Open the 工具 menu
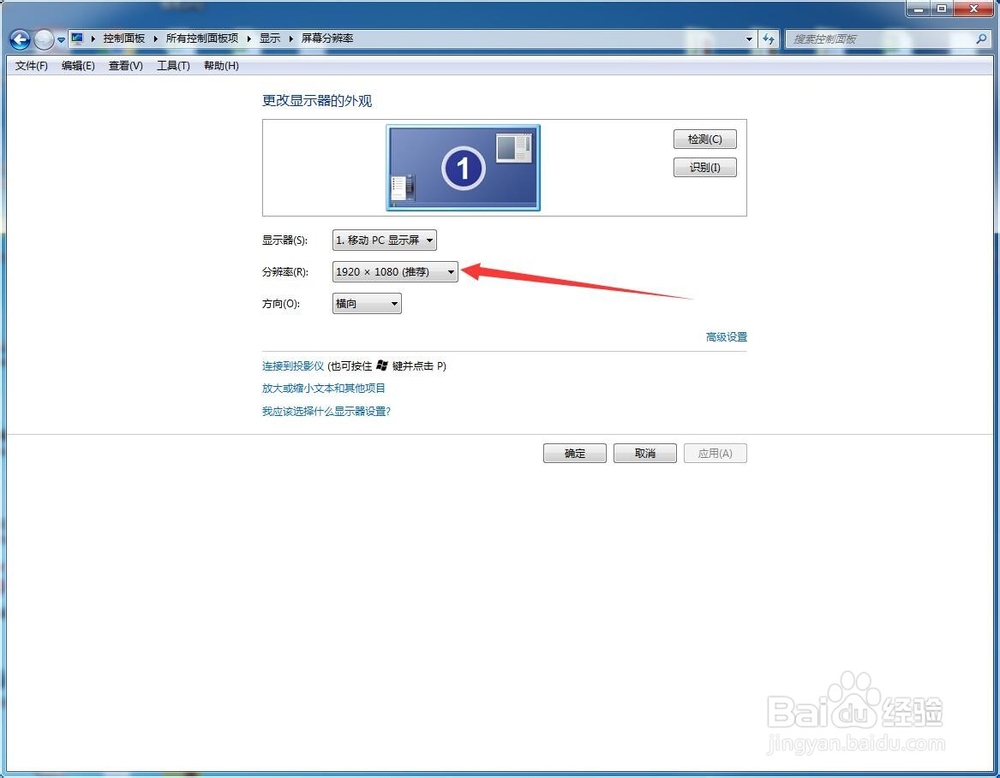 click(x=172, y=65)
